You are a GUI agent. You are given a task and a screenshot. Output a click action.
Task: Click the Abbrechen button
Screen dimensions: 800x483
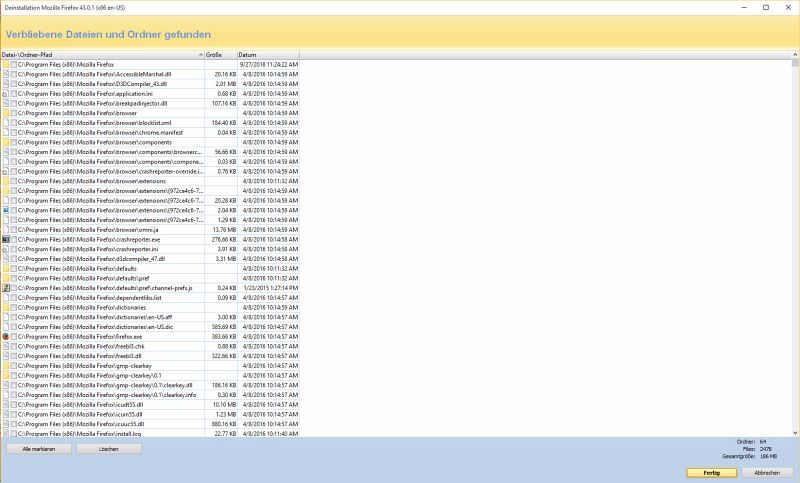pos(767,473)
